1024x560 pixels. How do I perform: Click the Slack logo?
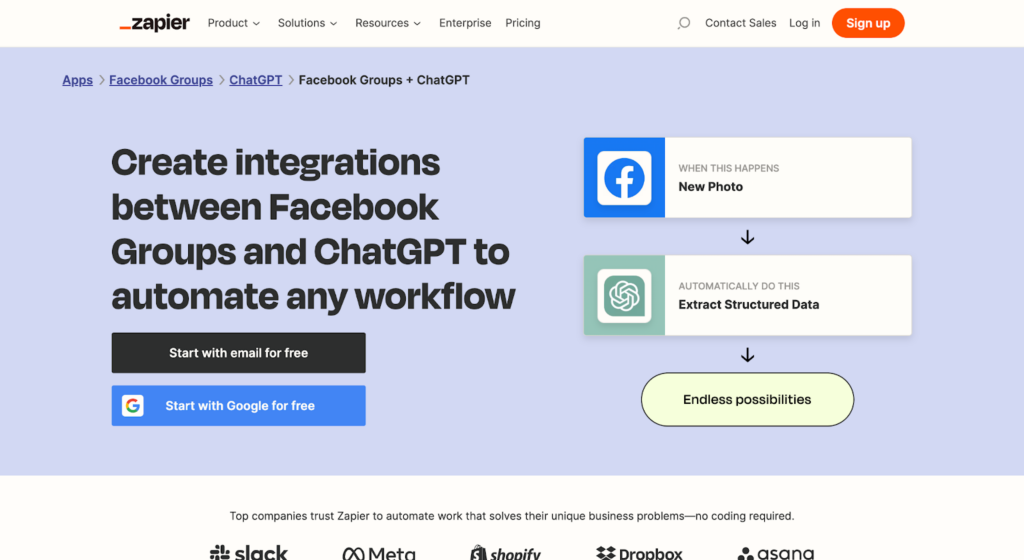pyautogui.click(x=248, y=552)
